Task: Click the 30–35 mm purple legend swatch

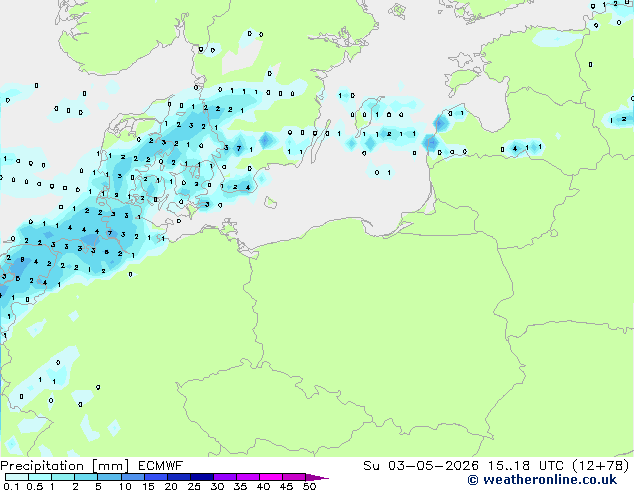Action: 224,477
